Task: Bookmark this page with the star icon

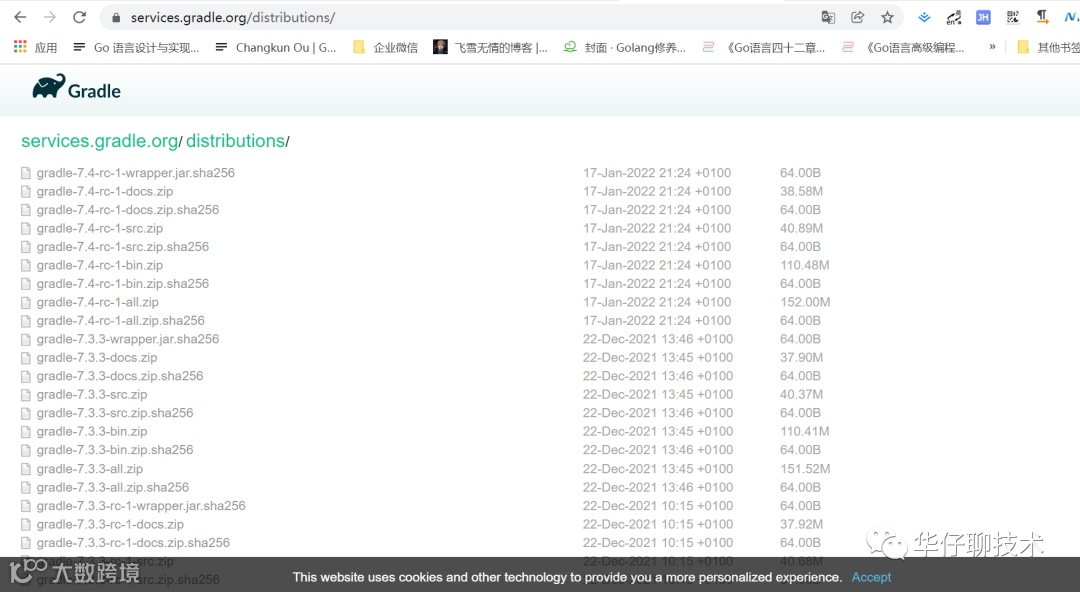Action: click(887, 17)
